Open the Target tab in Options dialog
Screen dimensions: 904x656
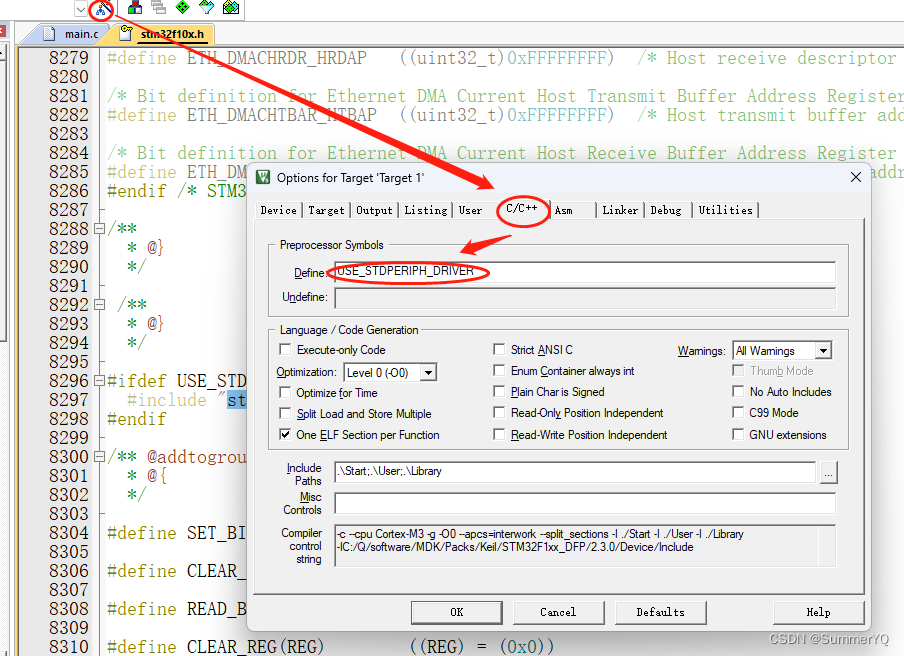[x=326, y=210]
